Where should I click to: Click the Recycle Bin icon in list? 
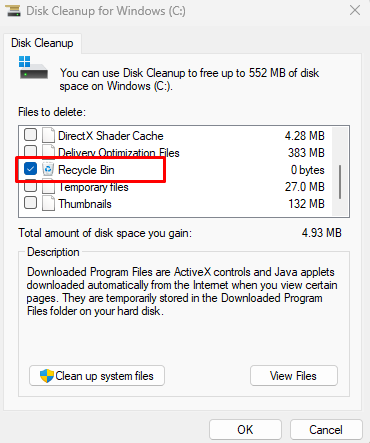pyautogui.click(x=48, y=170)
